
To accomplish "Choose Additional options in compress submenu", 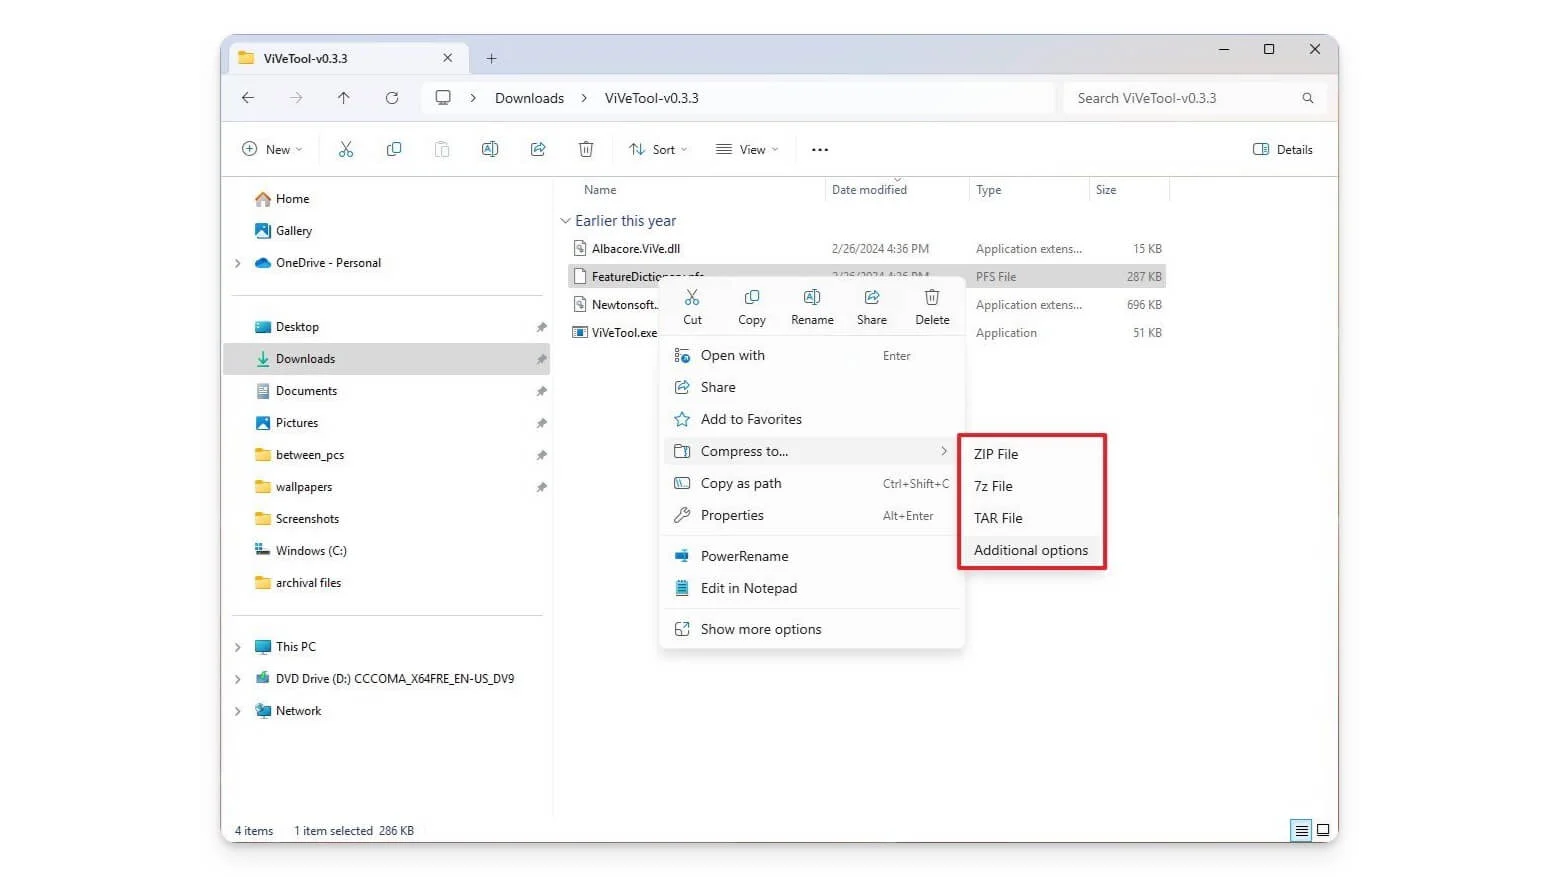I will pos(1030,550).
